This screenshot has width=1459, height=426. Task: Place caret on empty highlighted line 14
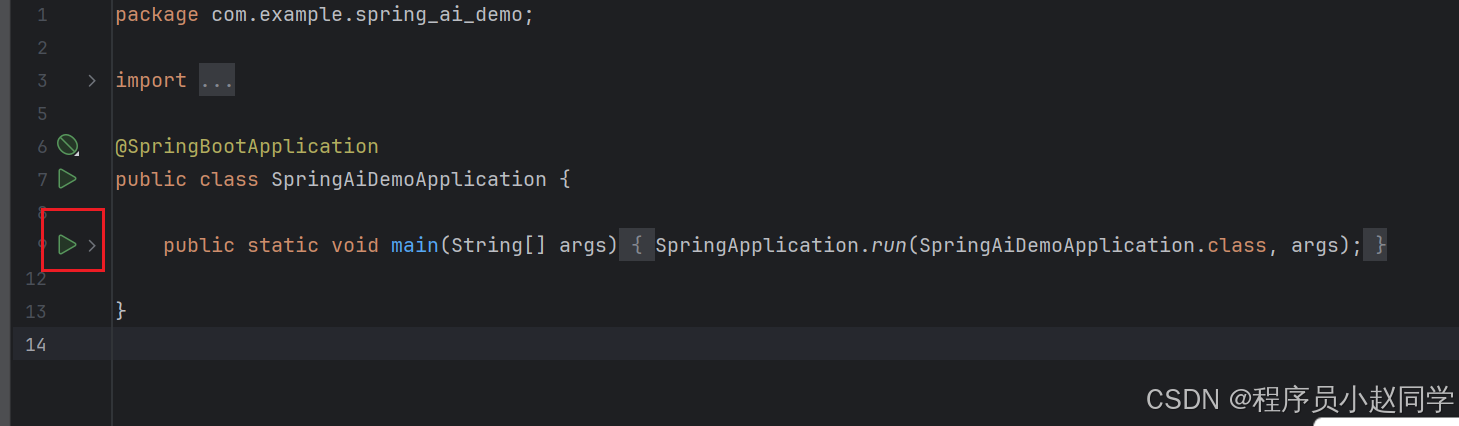coord(785,344)
